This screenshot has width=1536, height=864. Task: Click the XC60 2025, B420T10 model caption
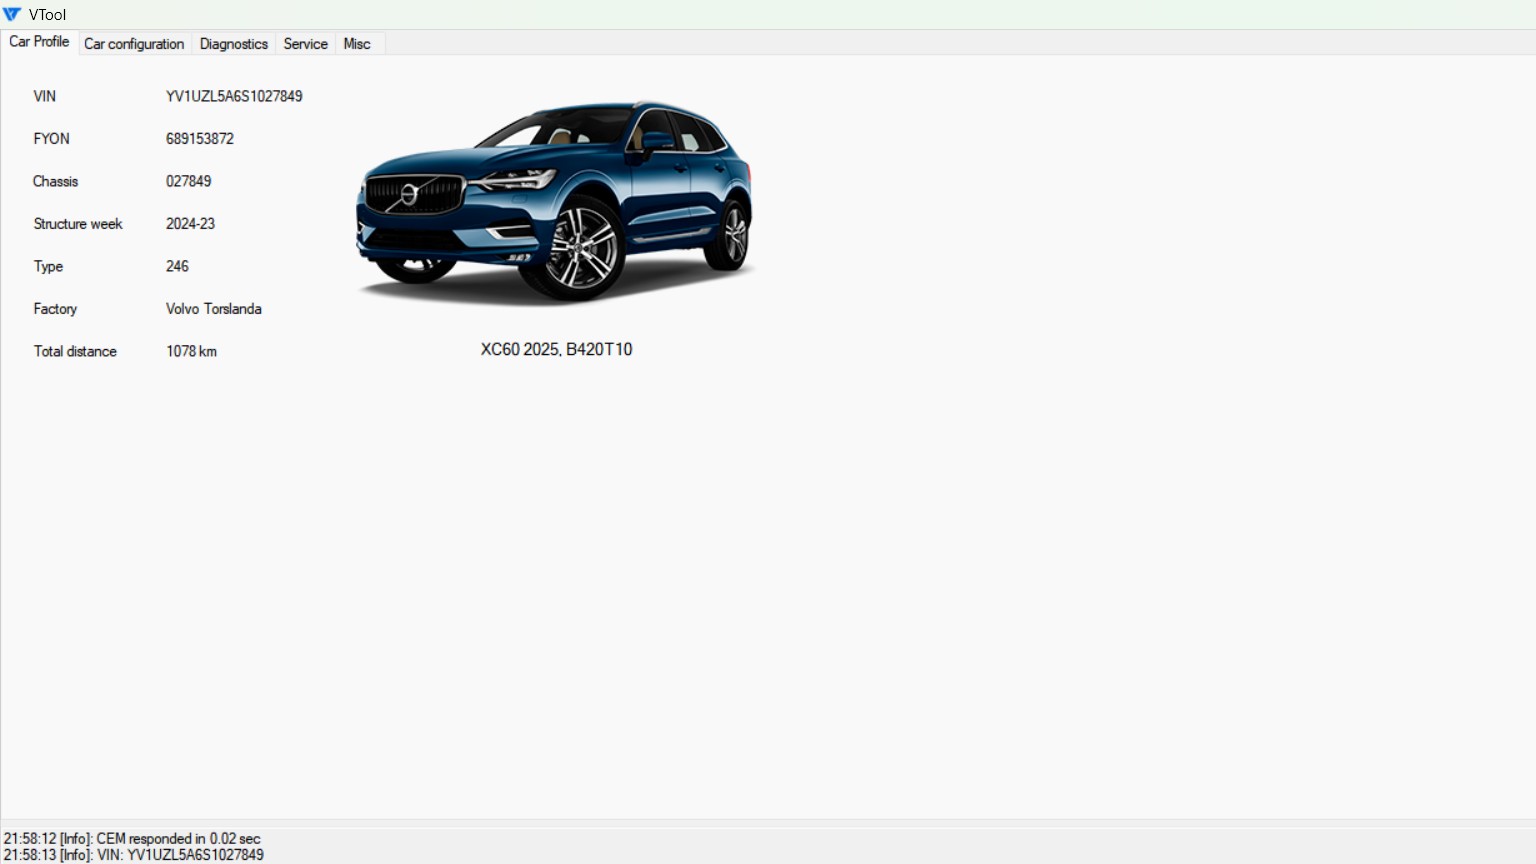tap(556, 350)
